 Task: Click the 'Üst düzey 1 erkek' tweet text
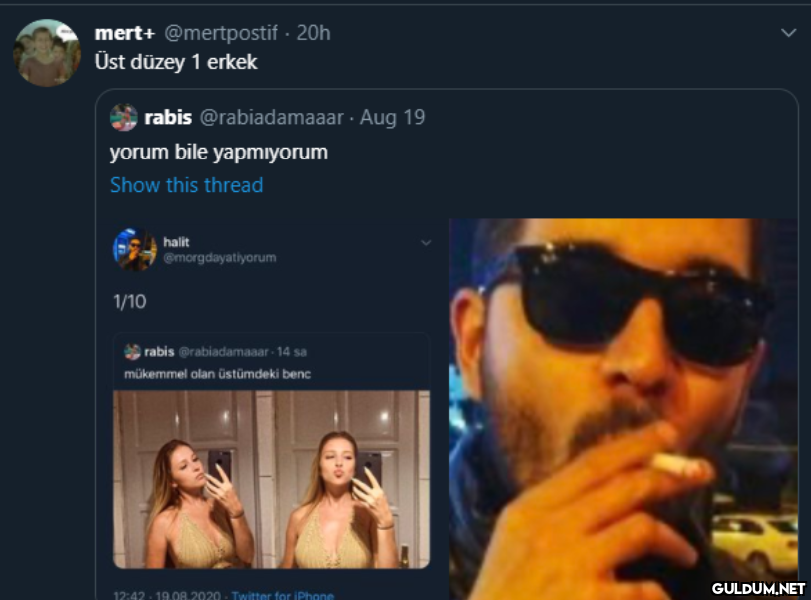[176, 62]
